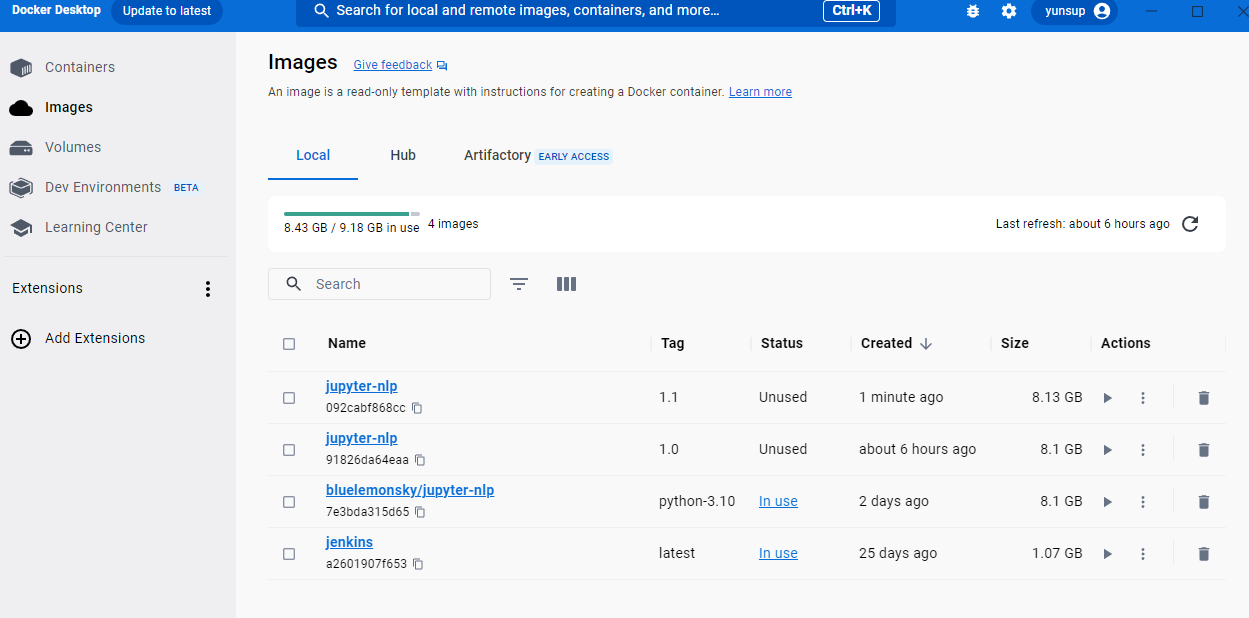Run jupyter-nlp 1.1 image
The image size is (1249, 618).
(1107, 398)
